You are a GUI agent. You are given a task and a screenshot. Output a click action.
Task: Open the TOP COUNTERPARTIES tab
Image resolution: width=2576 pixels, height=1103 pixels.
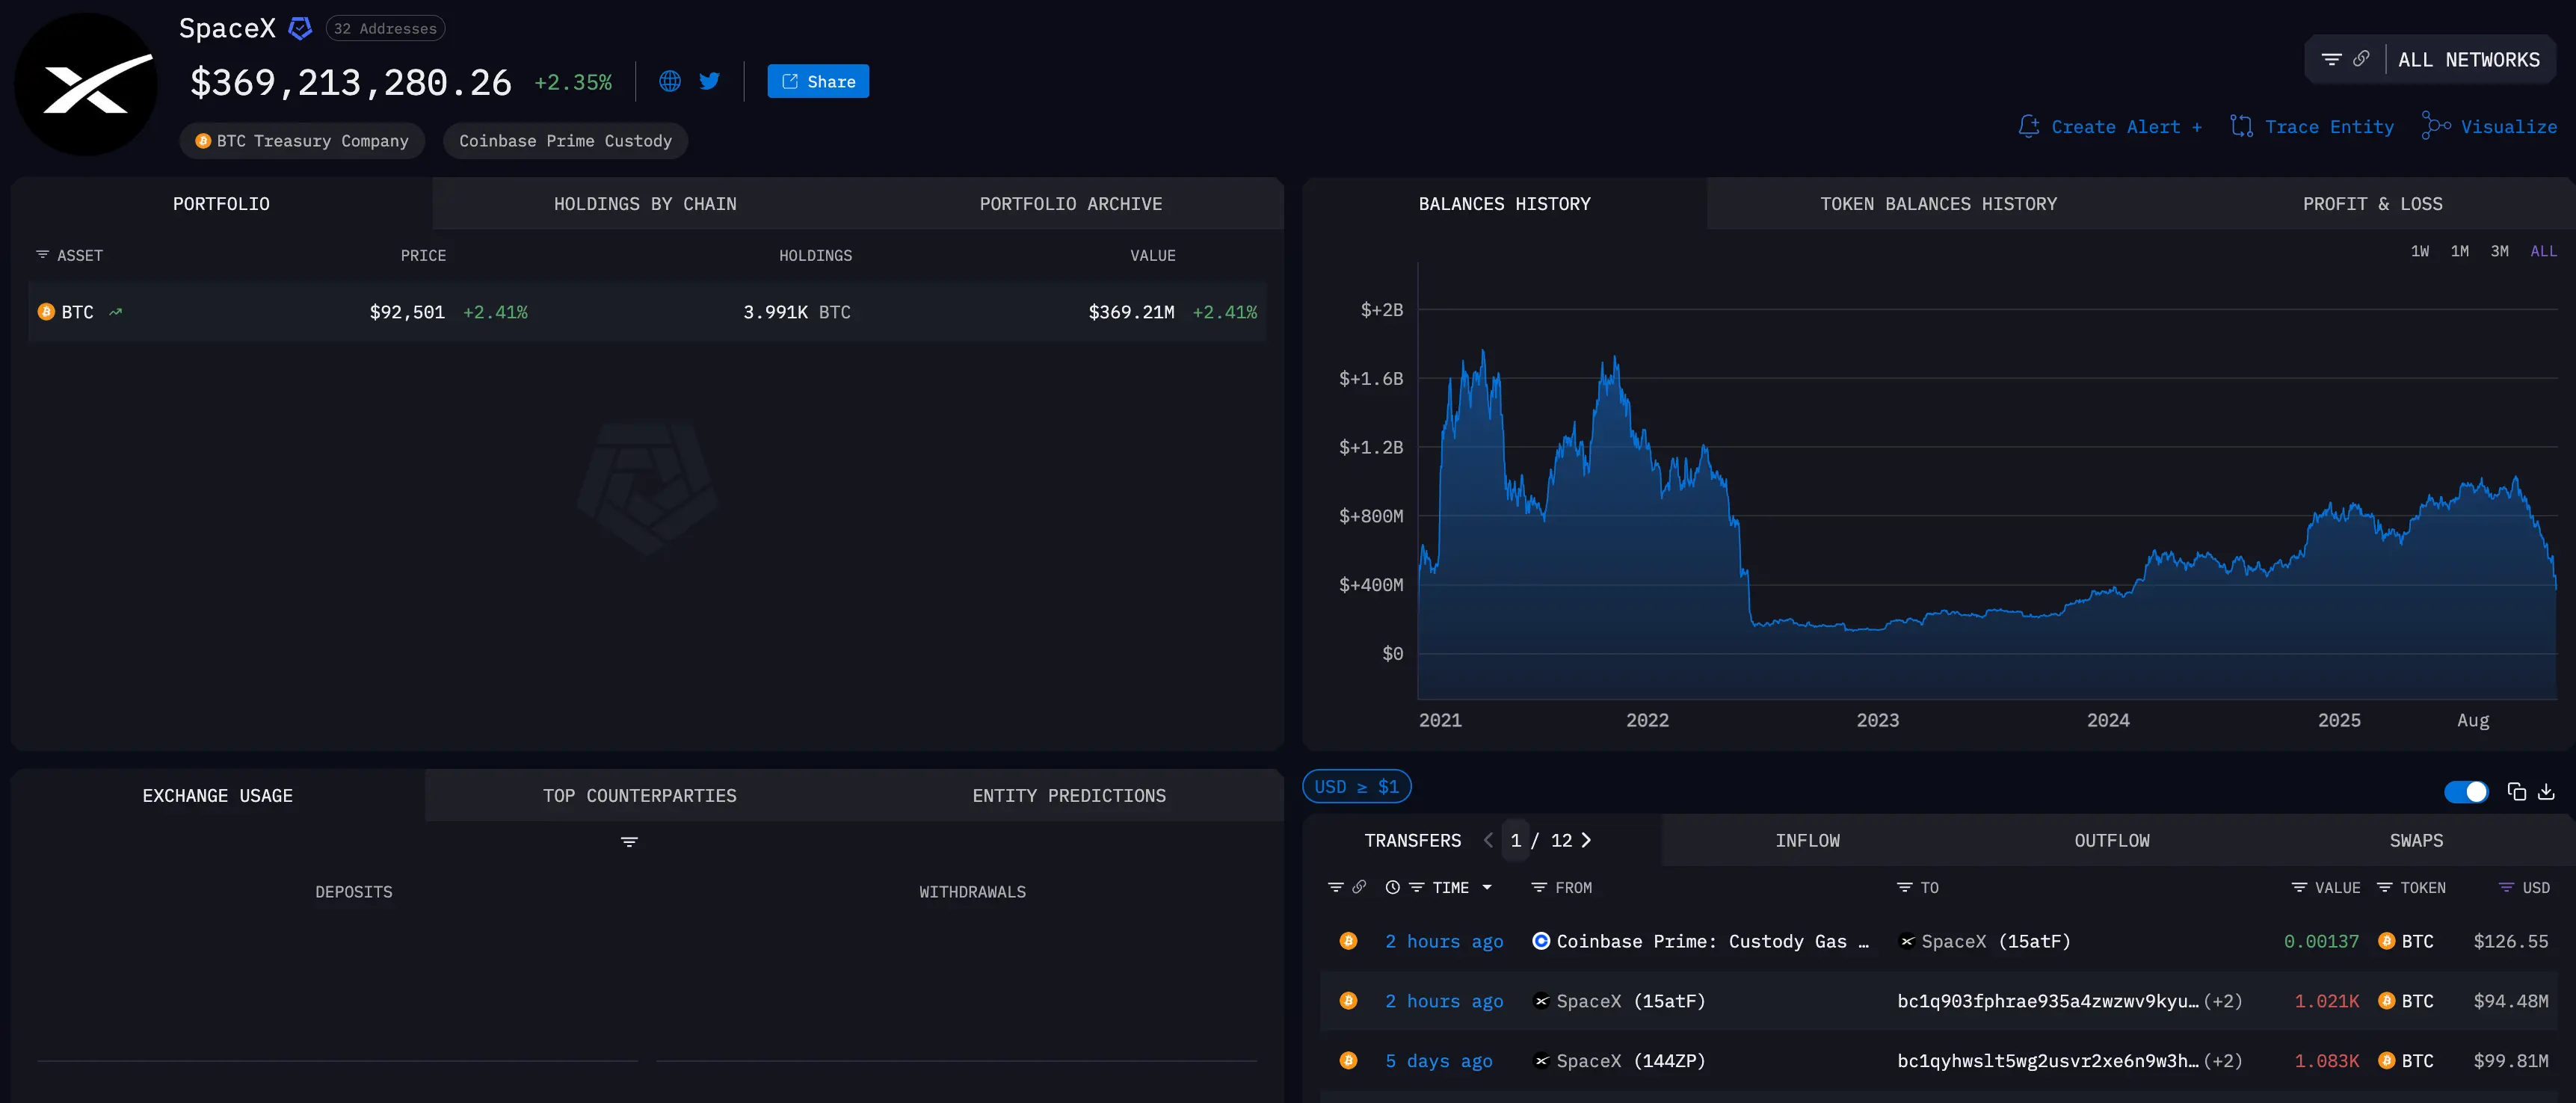click(639, 795)
